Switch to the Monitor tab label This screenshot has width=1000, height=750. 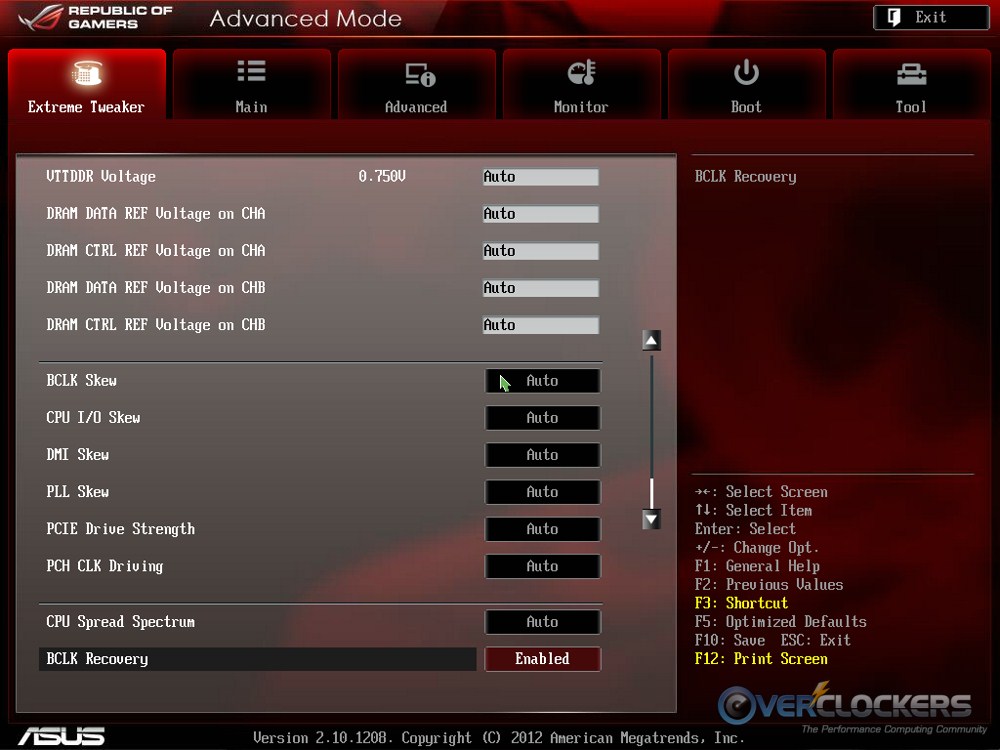click(x=581, y=107)
